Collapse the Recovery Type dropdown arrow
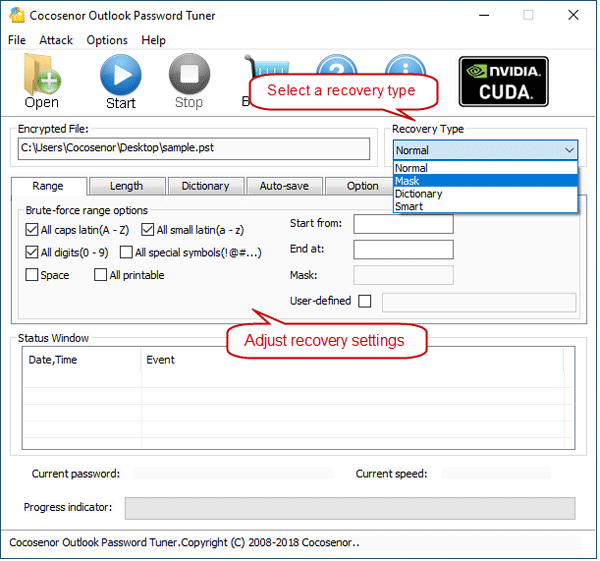Screen dimensions: 600x561 click(x=570, y=150)
